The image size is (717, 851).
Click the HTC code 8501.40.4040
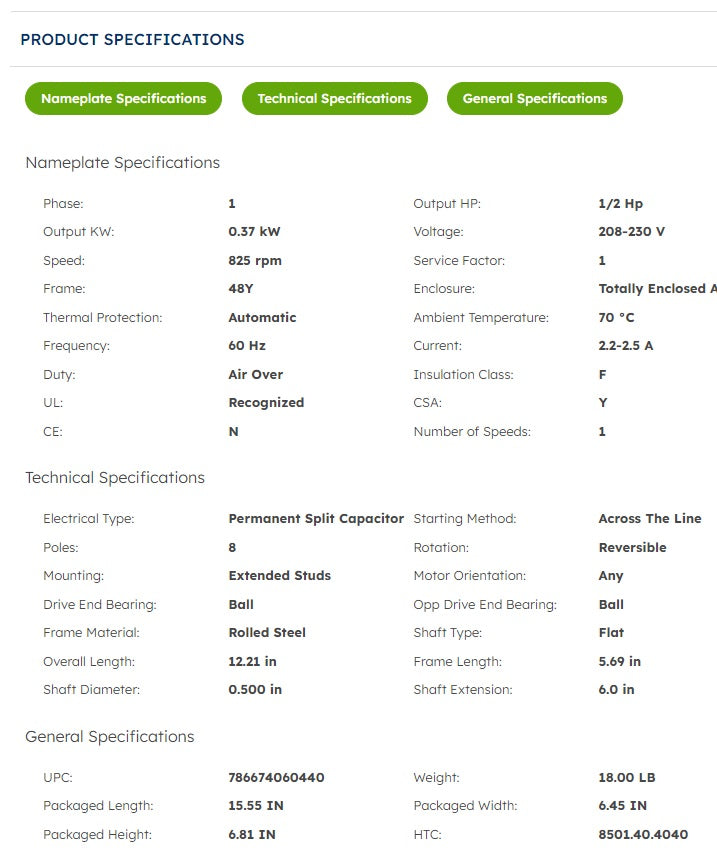pyautogui.click(x=643, y=835)
